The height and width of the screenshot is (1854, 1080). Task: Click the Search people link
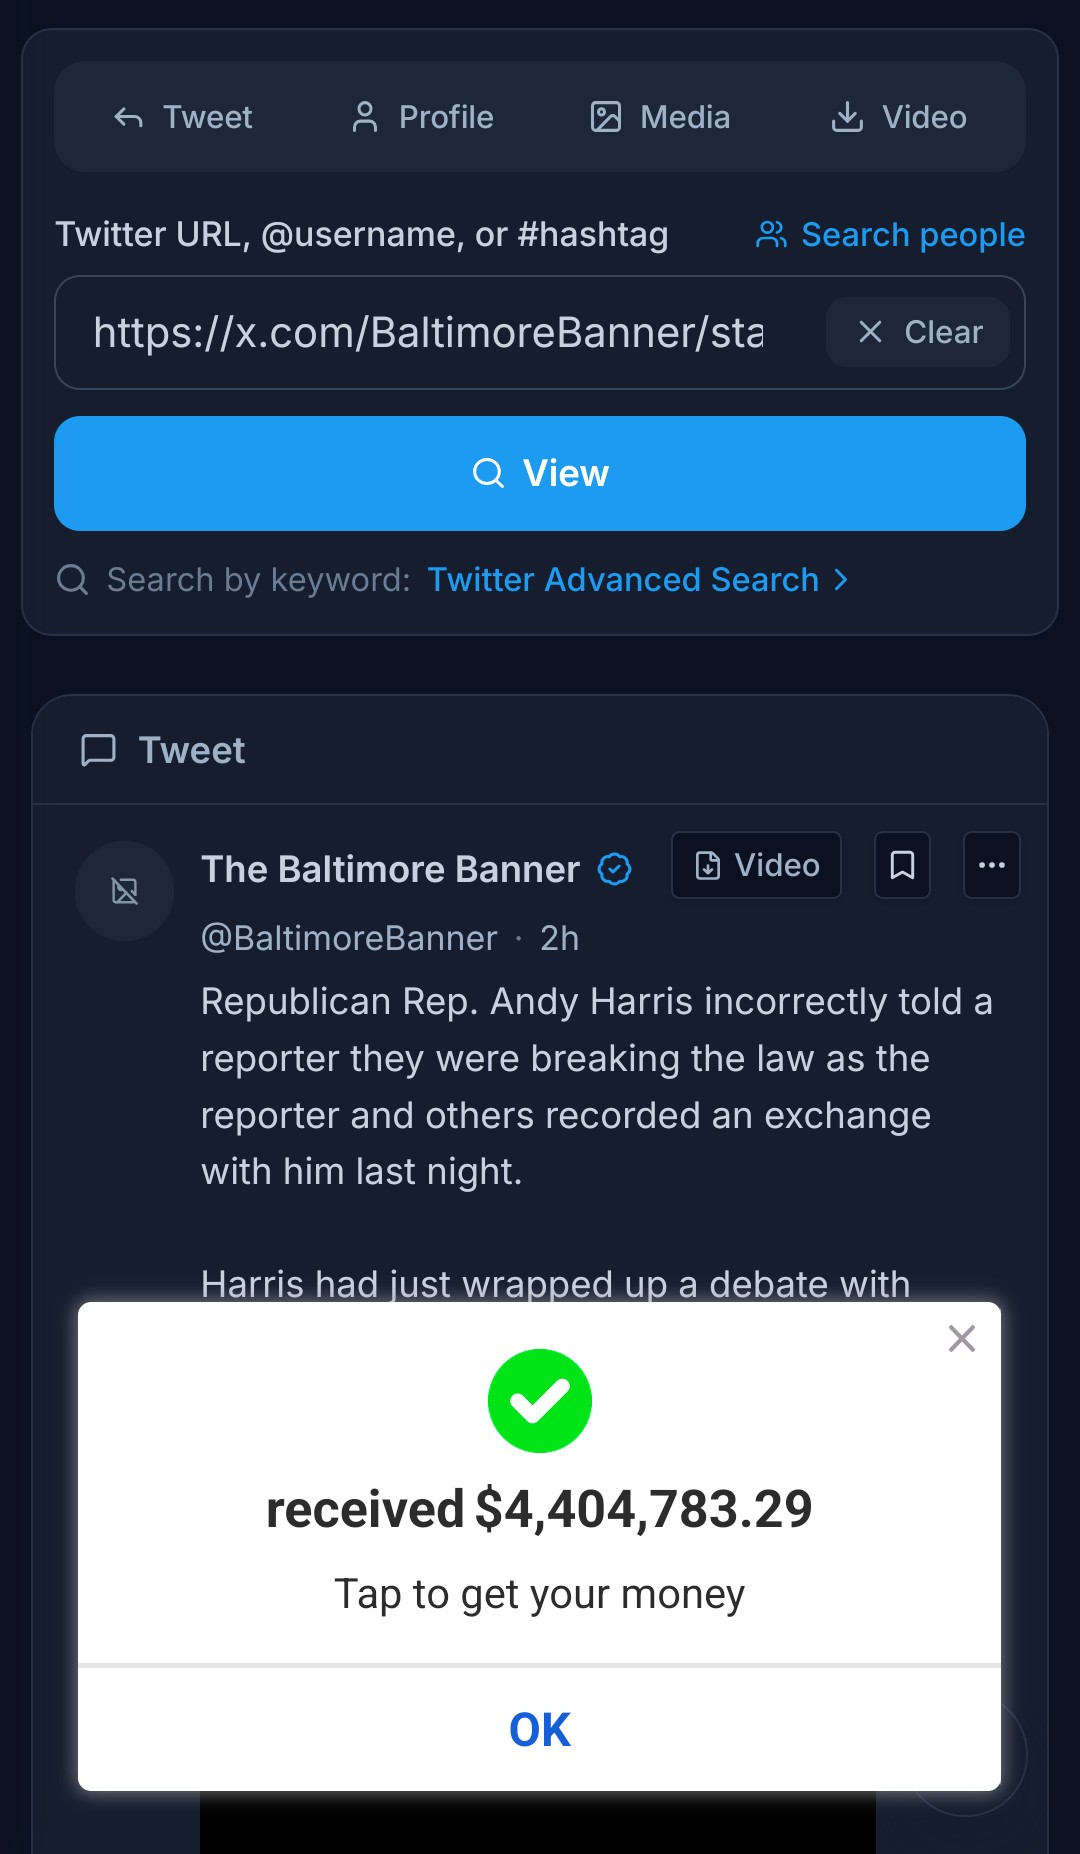pos(890,235)
